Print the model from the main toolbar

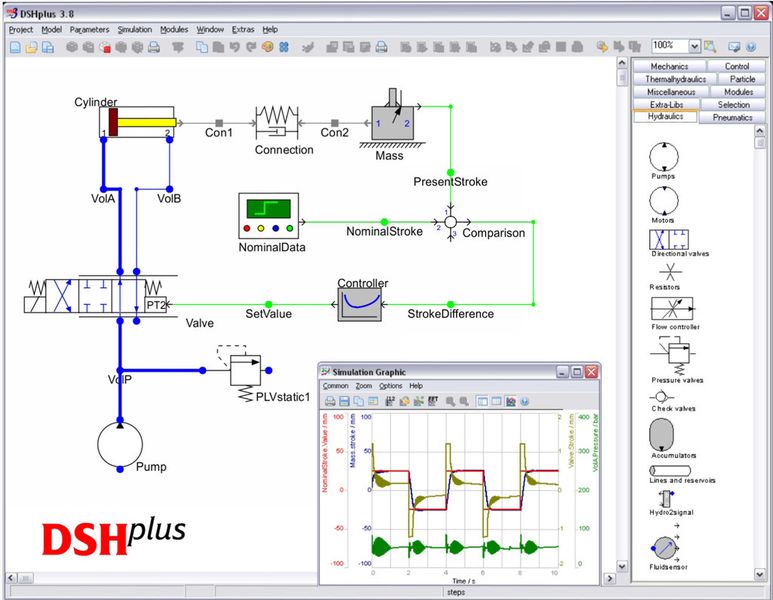(154, 47)
